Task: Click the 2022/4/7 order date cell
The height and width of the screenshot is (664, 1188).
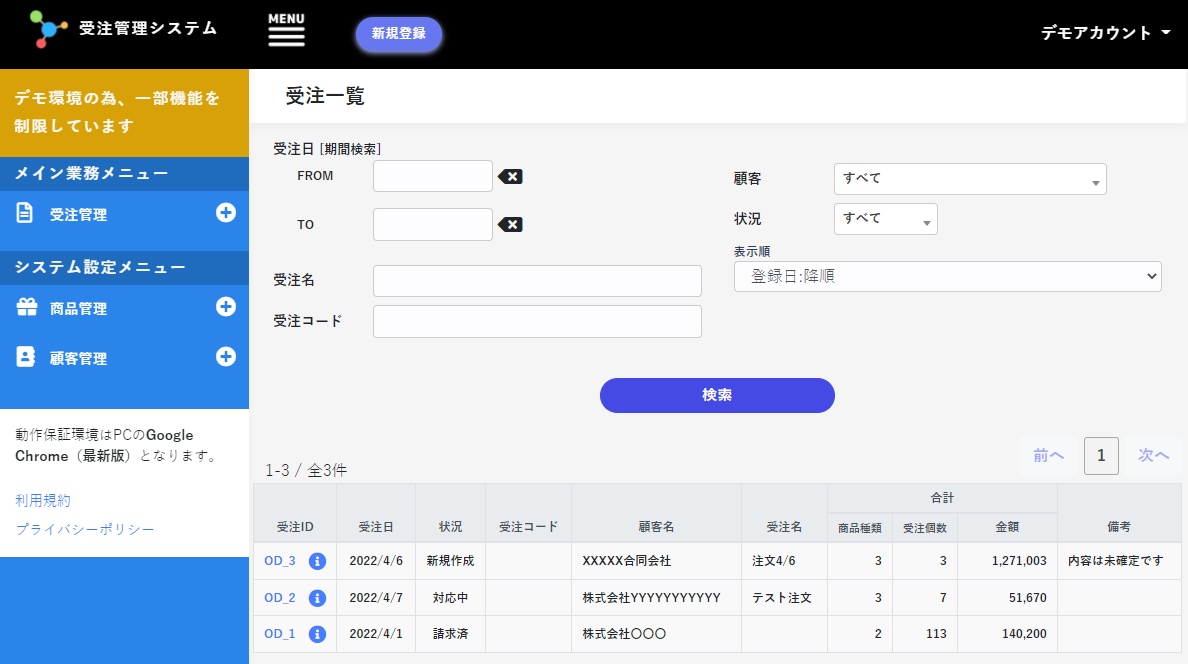Action: point(376,598)
